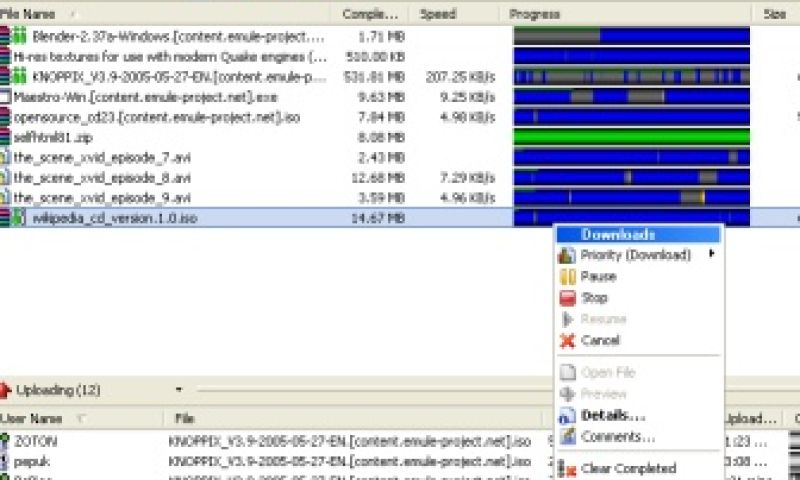Click the green selfhtml81.zip progress bar
Screen dimensions: 800x480
tap(632, 137)
